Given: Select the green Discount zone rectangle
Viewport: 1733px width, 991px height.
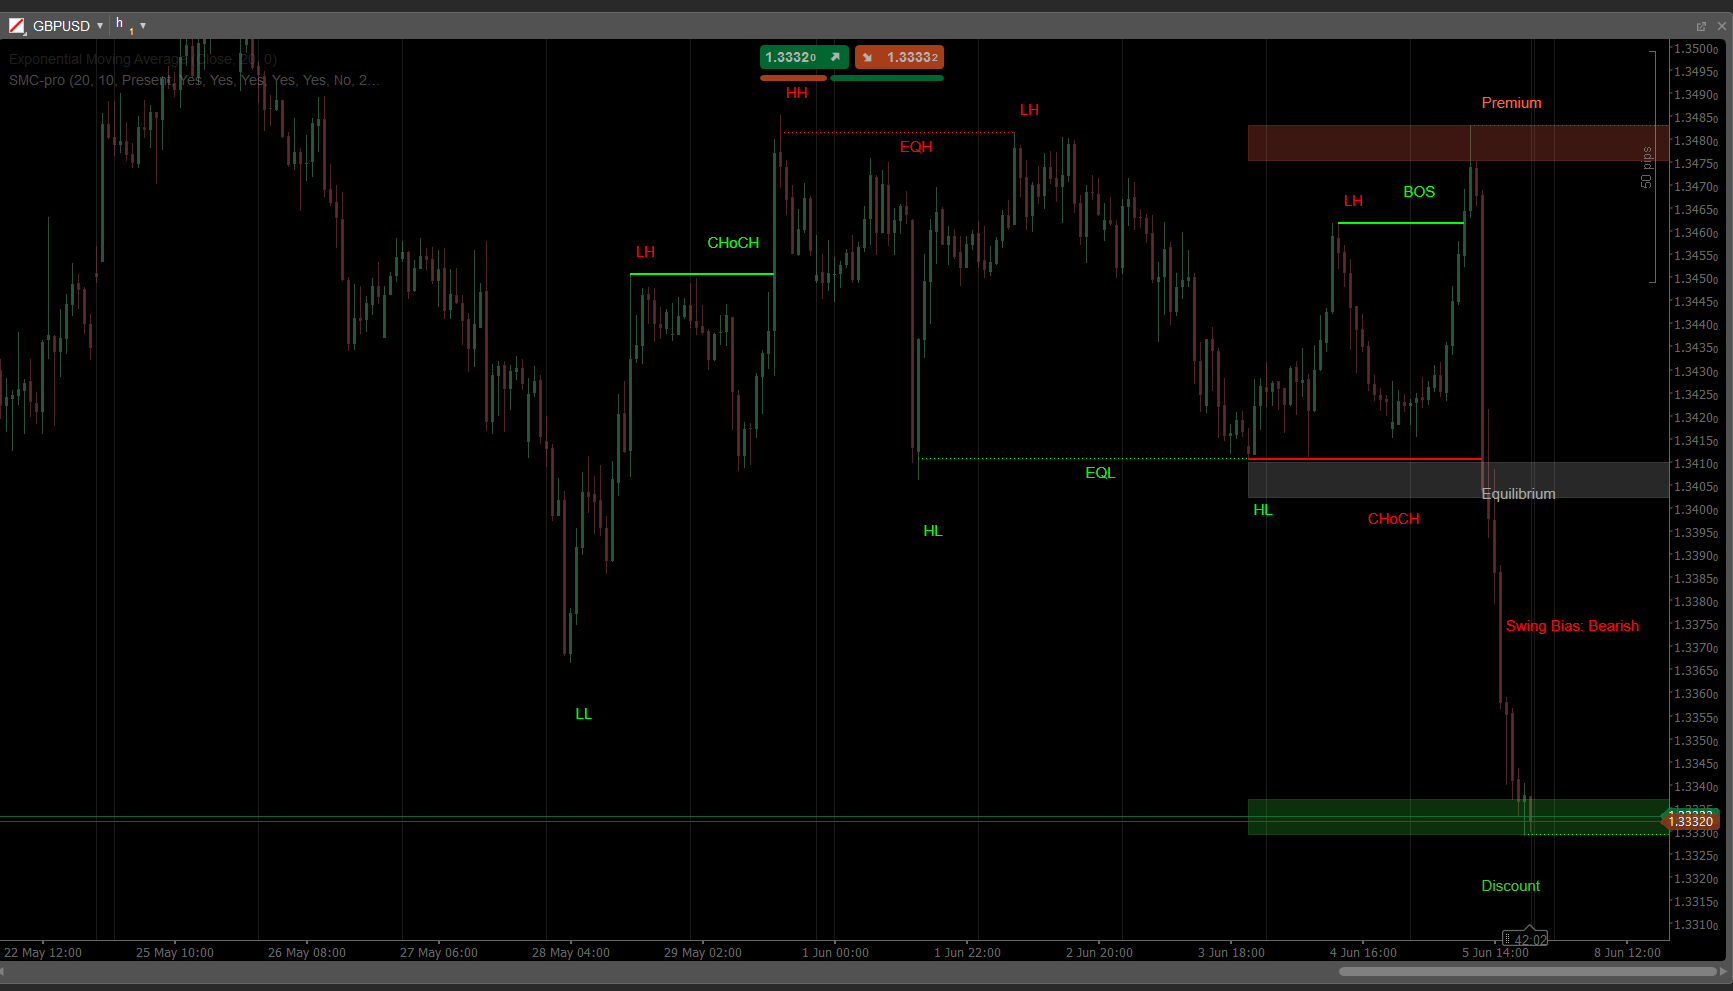Looking at the screenshot, I should [x=1458, y=817].
